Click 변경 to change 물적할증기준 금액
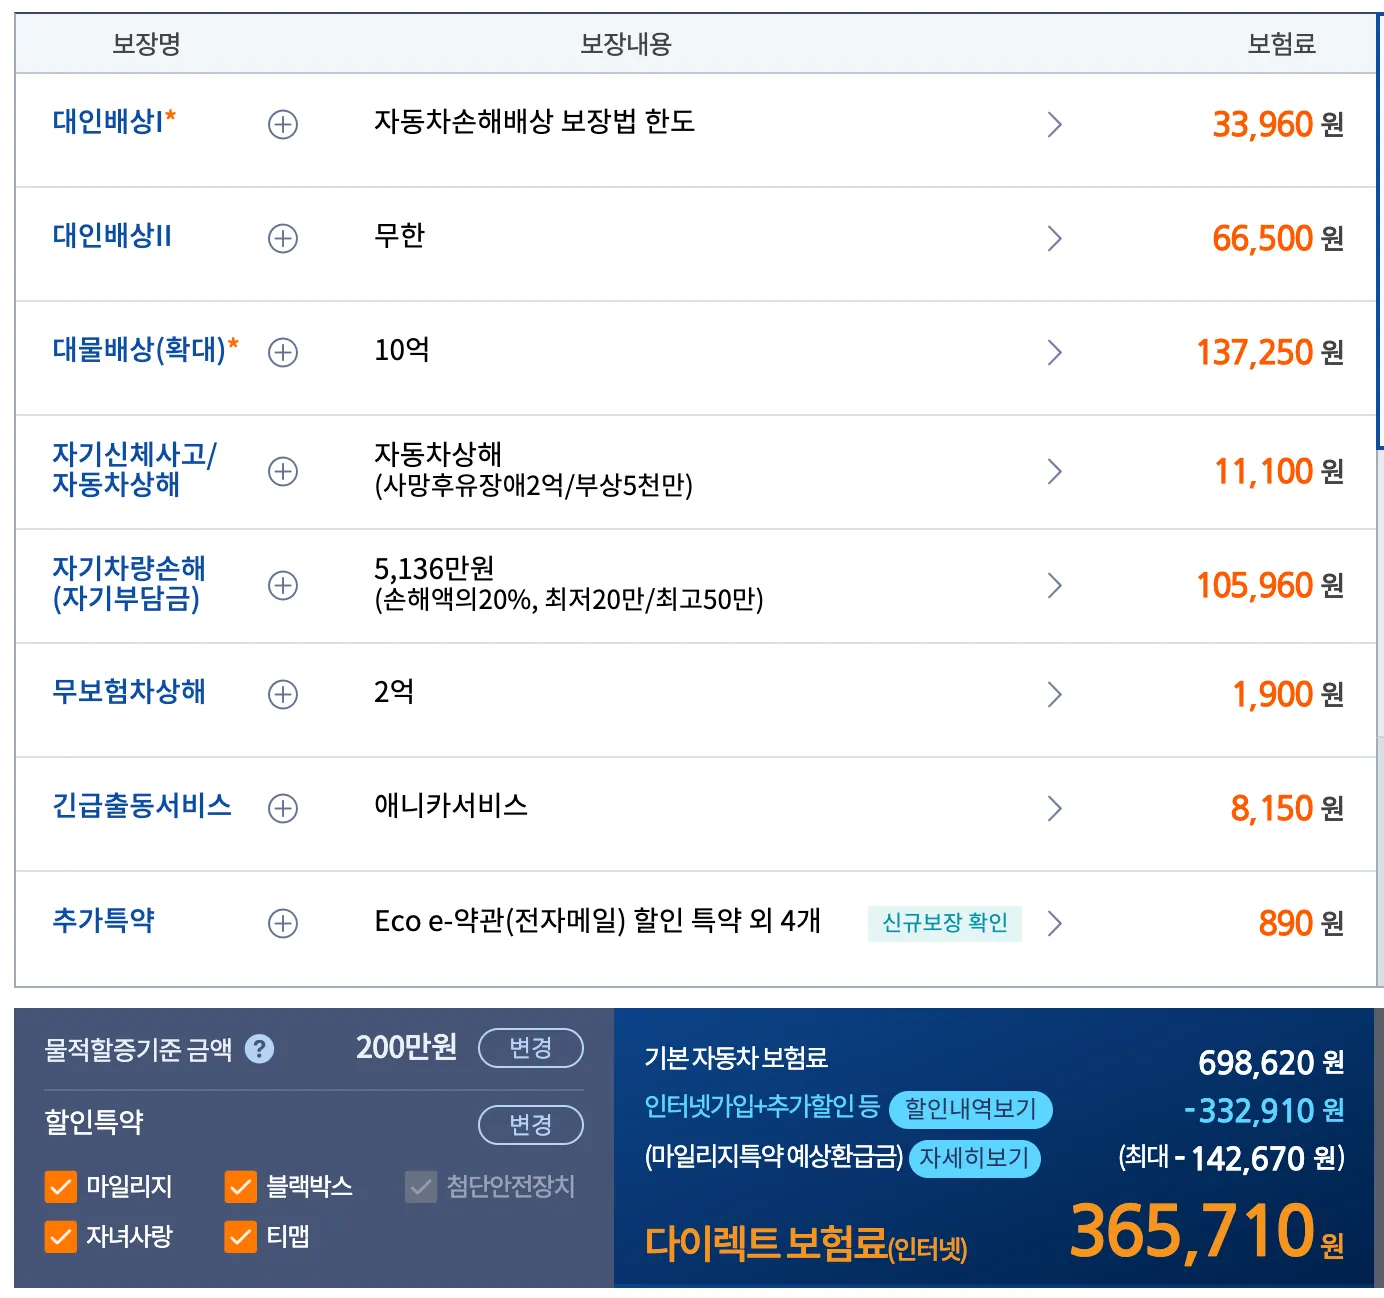 531,1048
